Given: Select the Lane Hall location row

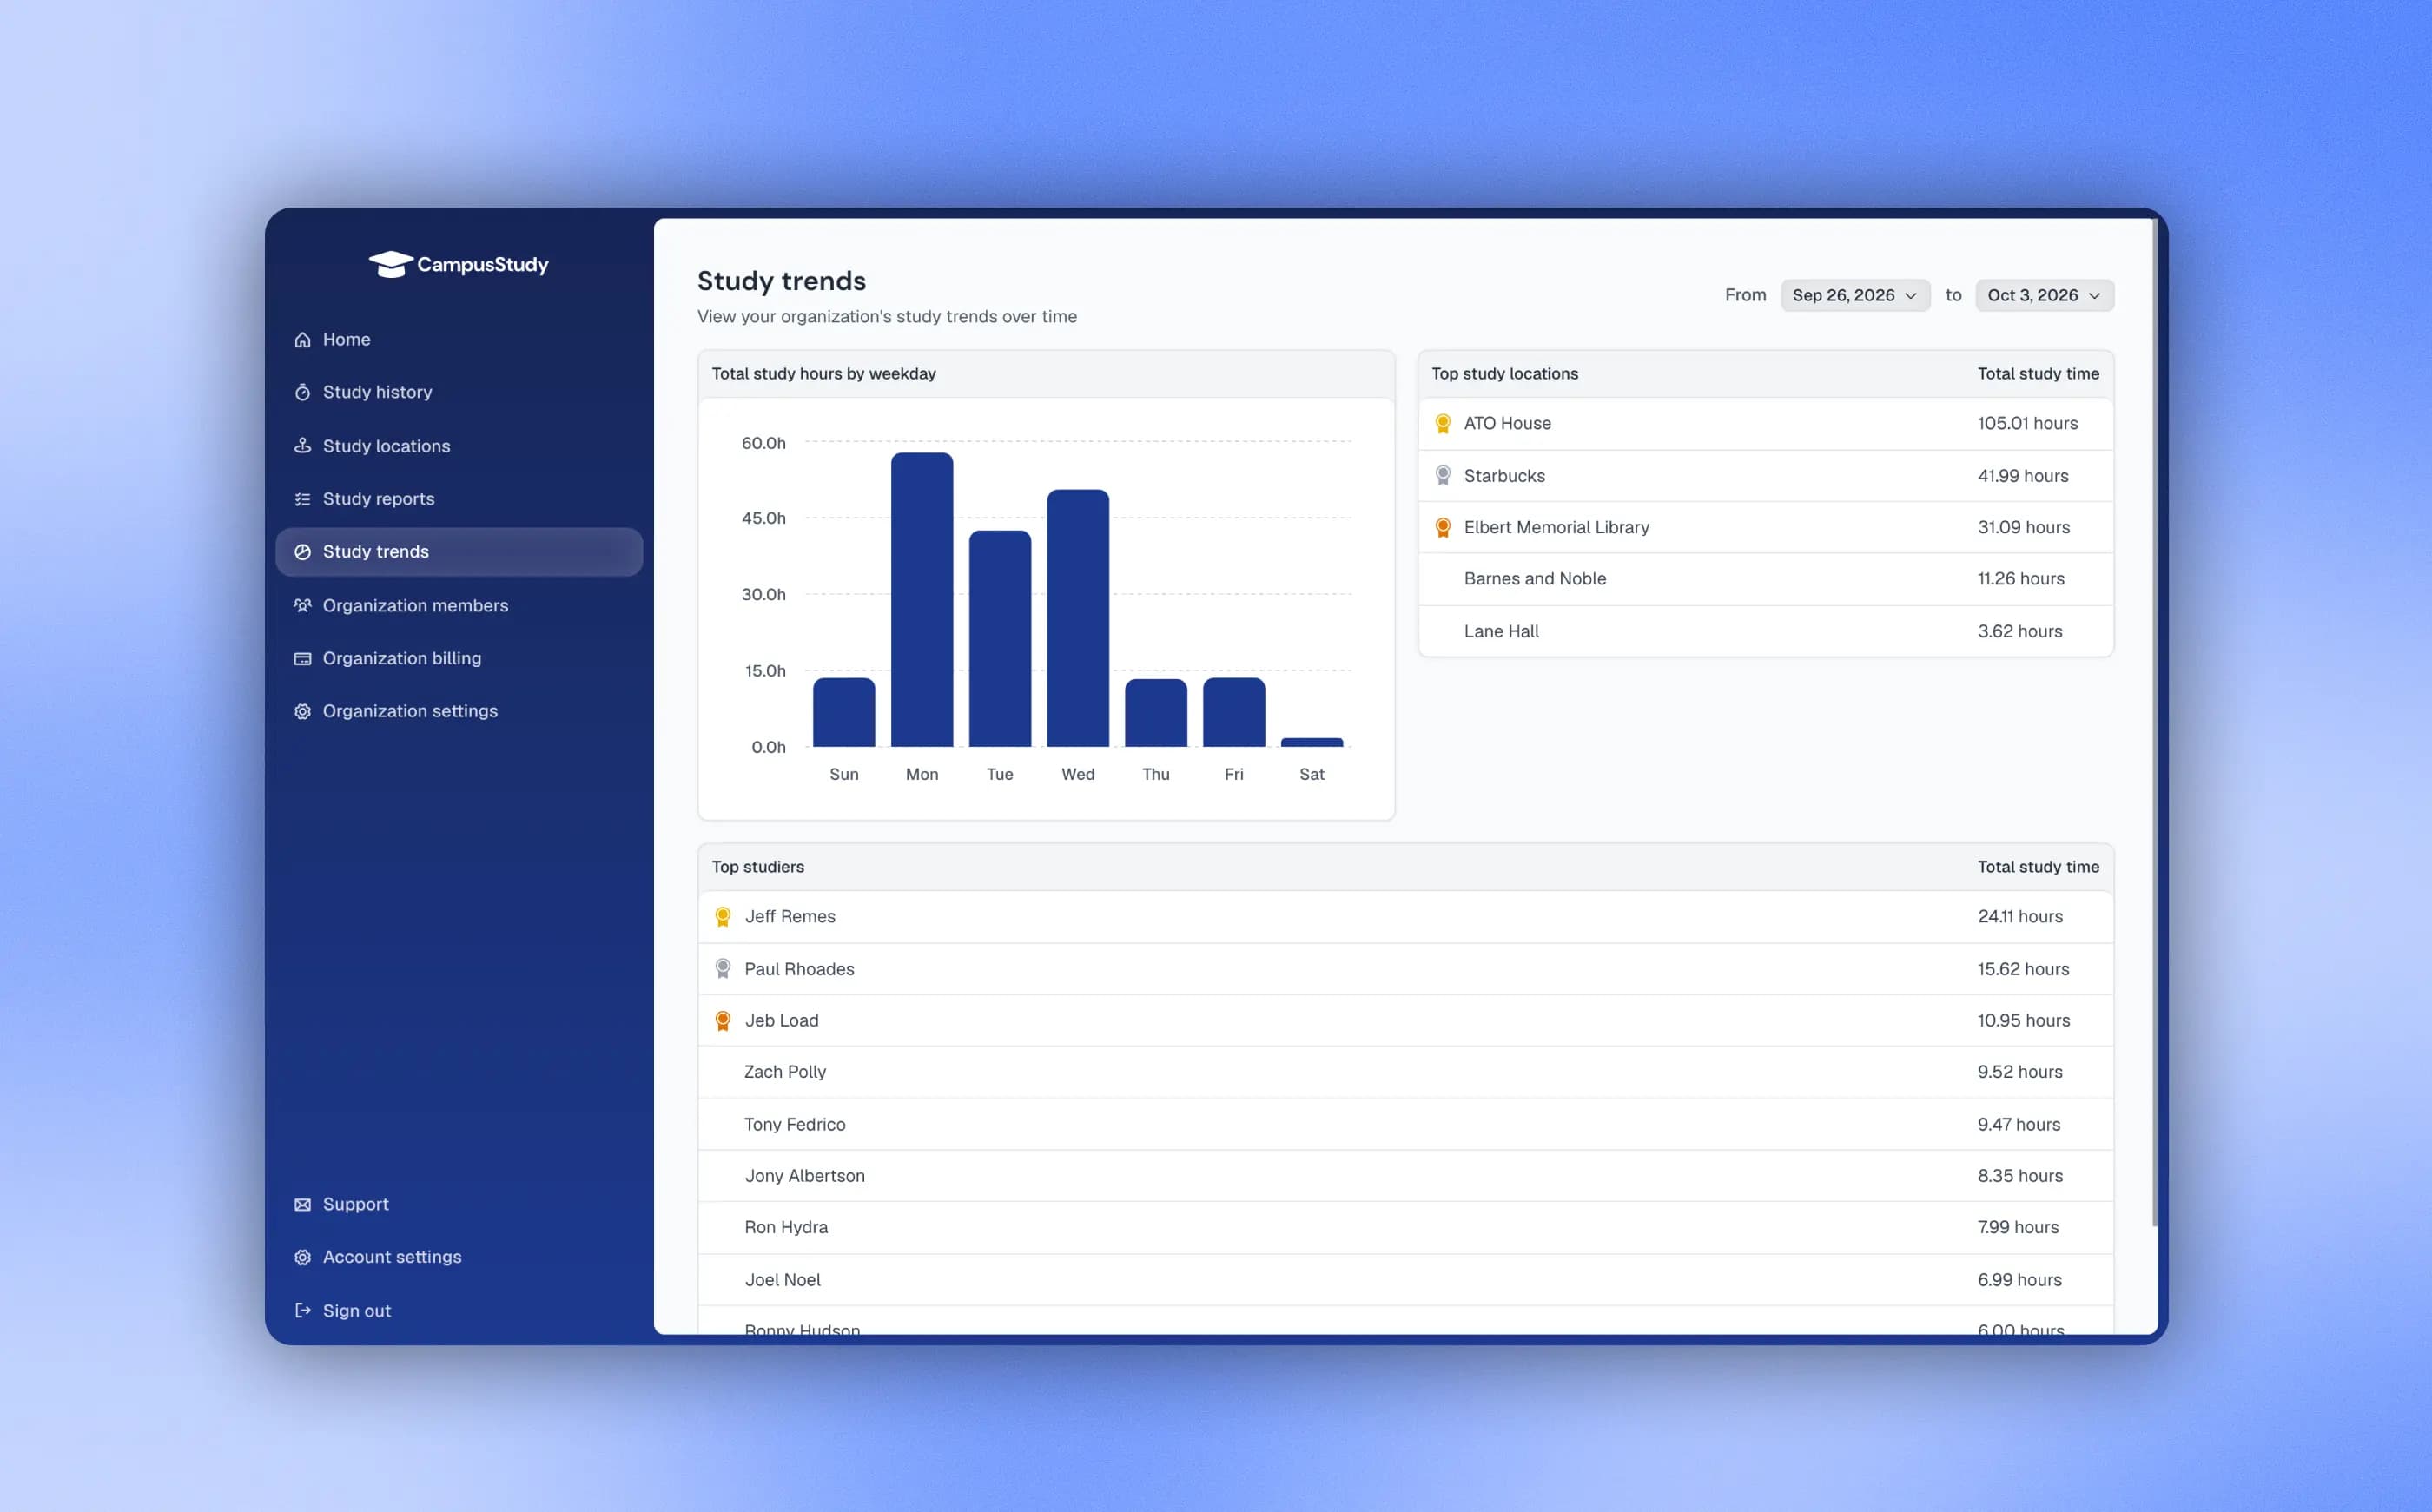Looking at the screenshot, I should (1766, 631).
